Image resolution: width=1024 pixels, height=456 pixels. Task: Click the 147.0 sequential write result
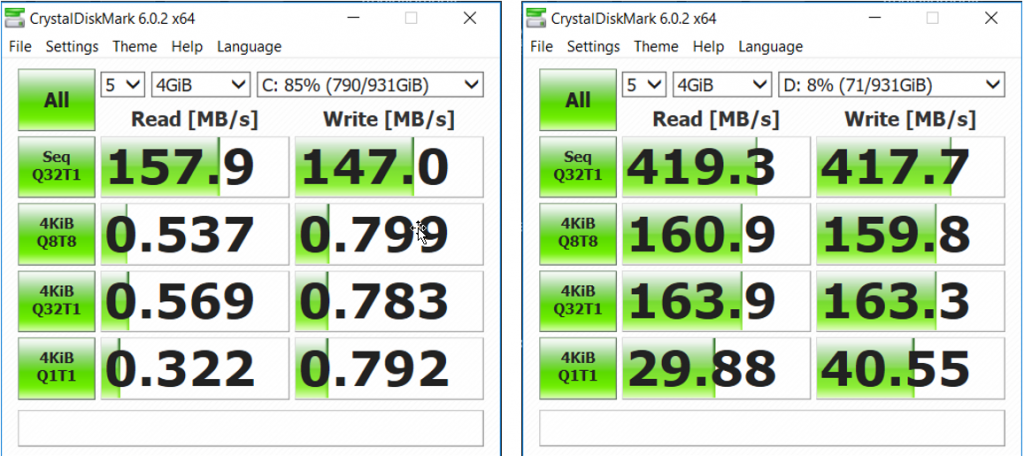389,167
